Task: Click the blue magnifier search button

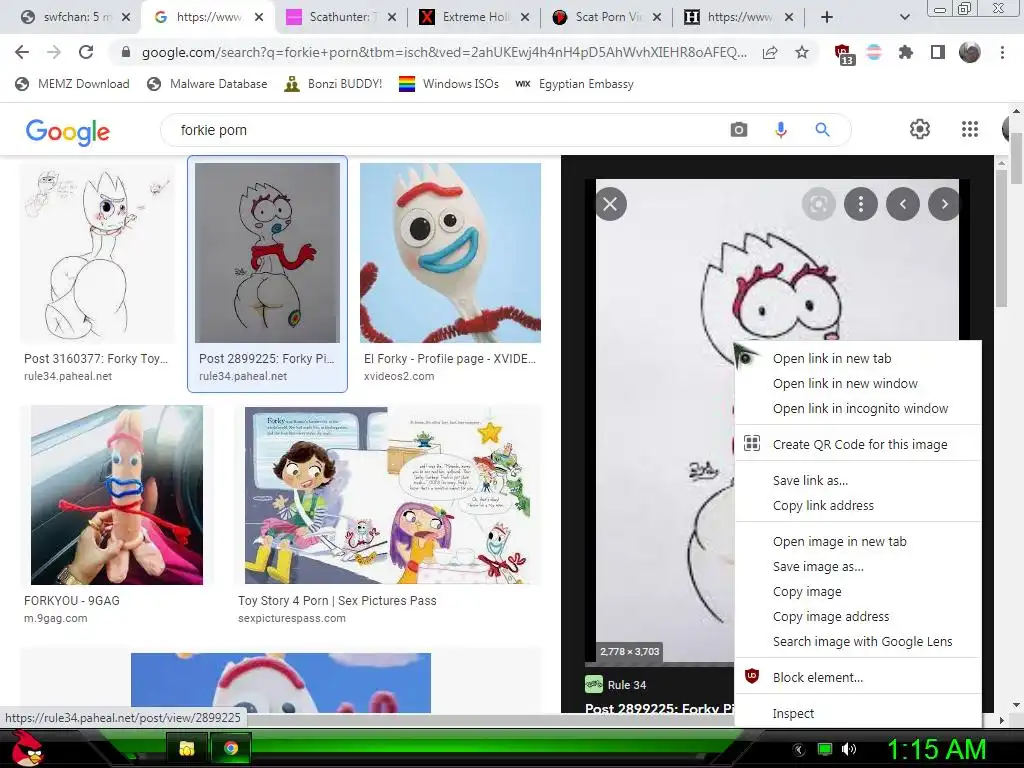Action: coord(822,130)
